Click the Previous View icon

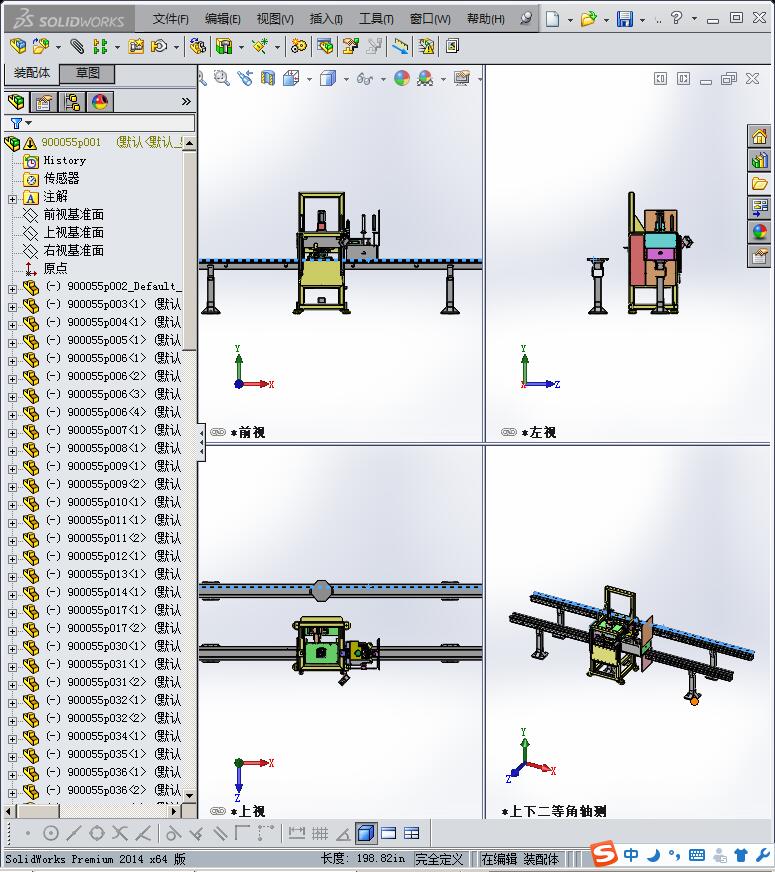pyautogui.click(x=245, y=78)
